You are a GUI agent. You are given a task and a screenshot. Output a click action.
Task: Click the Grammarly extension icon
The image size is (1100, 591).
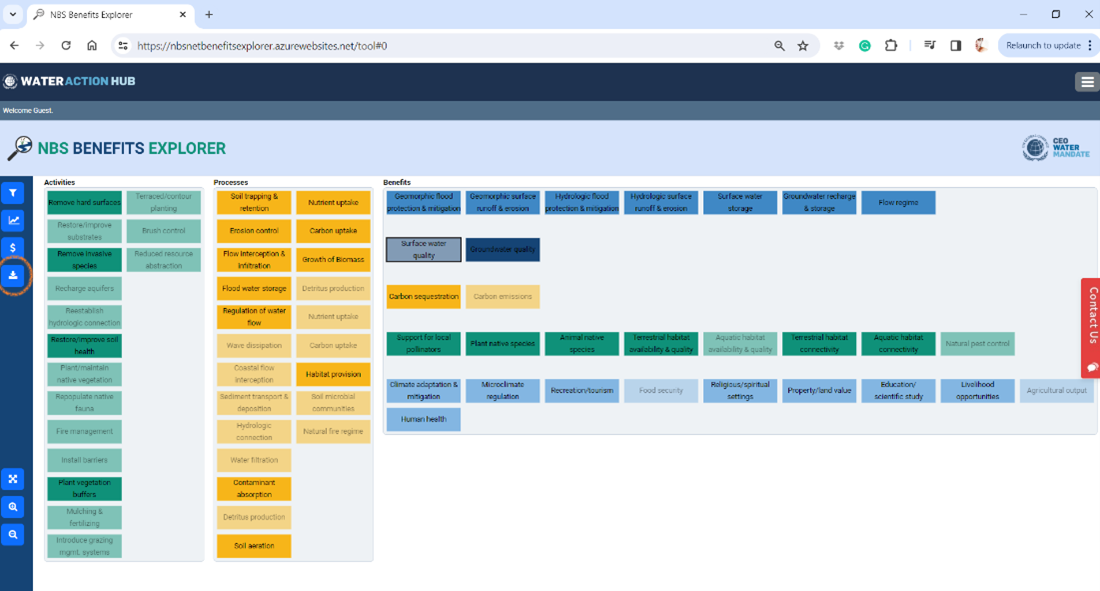point(865,46)
